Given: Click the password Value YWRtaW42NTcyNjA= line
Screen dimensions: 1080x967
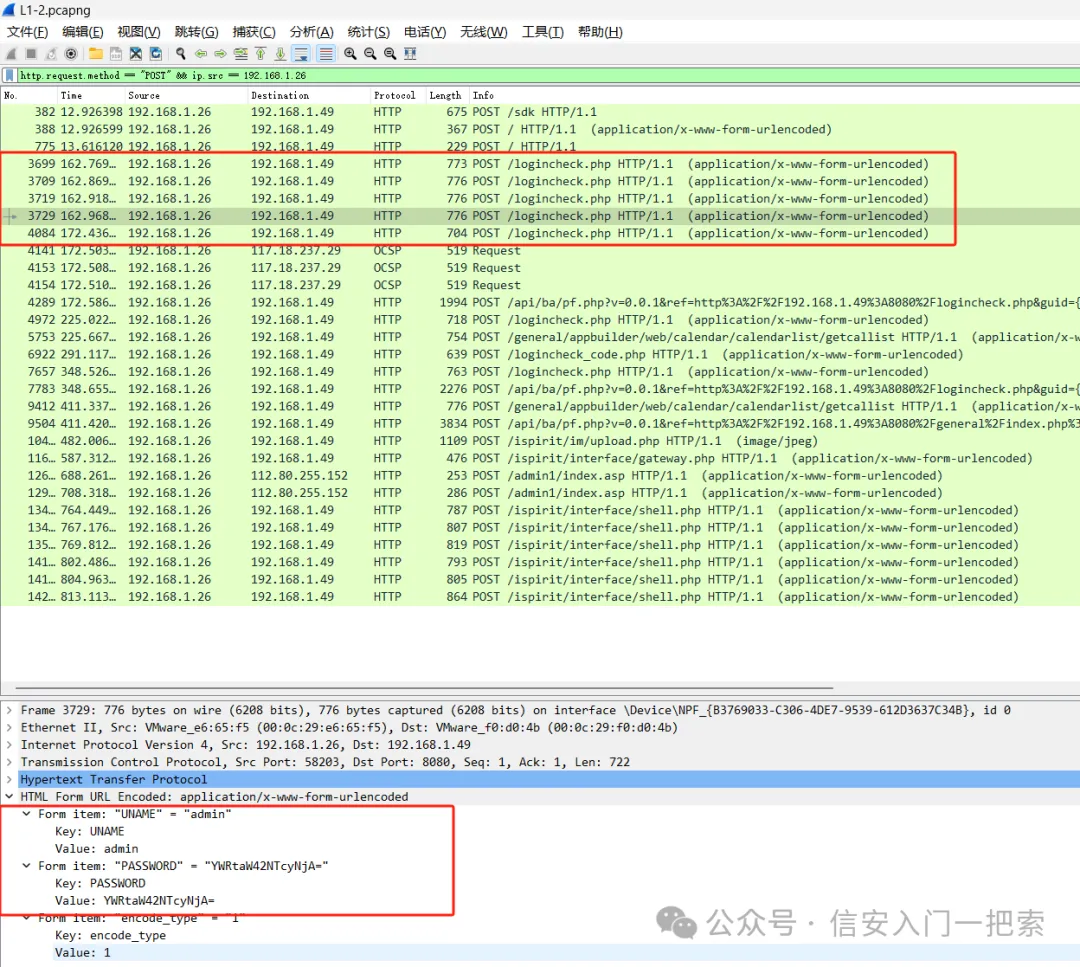Looking at the screenshot, I should [135, 900].
